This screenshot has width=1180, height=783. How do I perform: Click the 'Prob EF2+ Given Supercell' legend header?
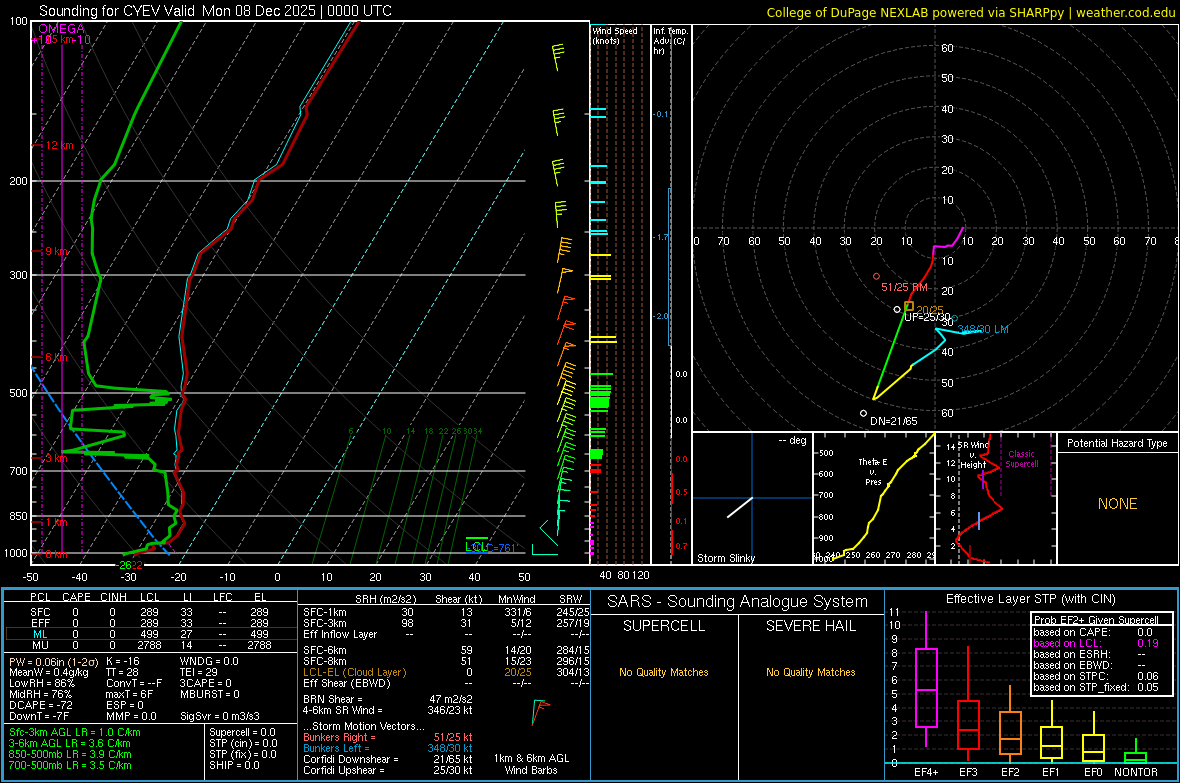(x=1096, y=620)
